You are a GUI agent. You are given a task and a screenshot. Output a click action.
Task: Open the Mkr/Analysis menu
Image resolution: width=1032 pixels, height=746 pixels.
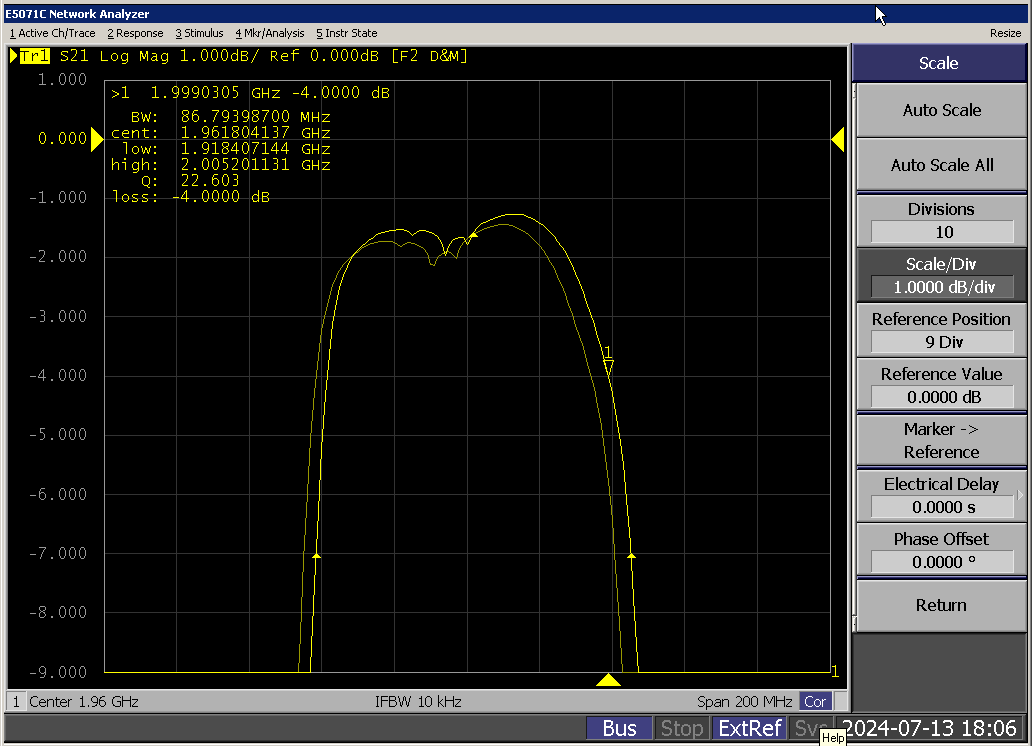click(x=269, y=33)
